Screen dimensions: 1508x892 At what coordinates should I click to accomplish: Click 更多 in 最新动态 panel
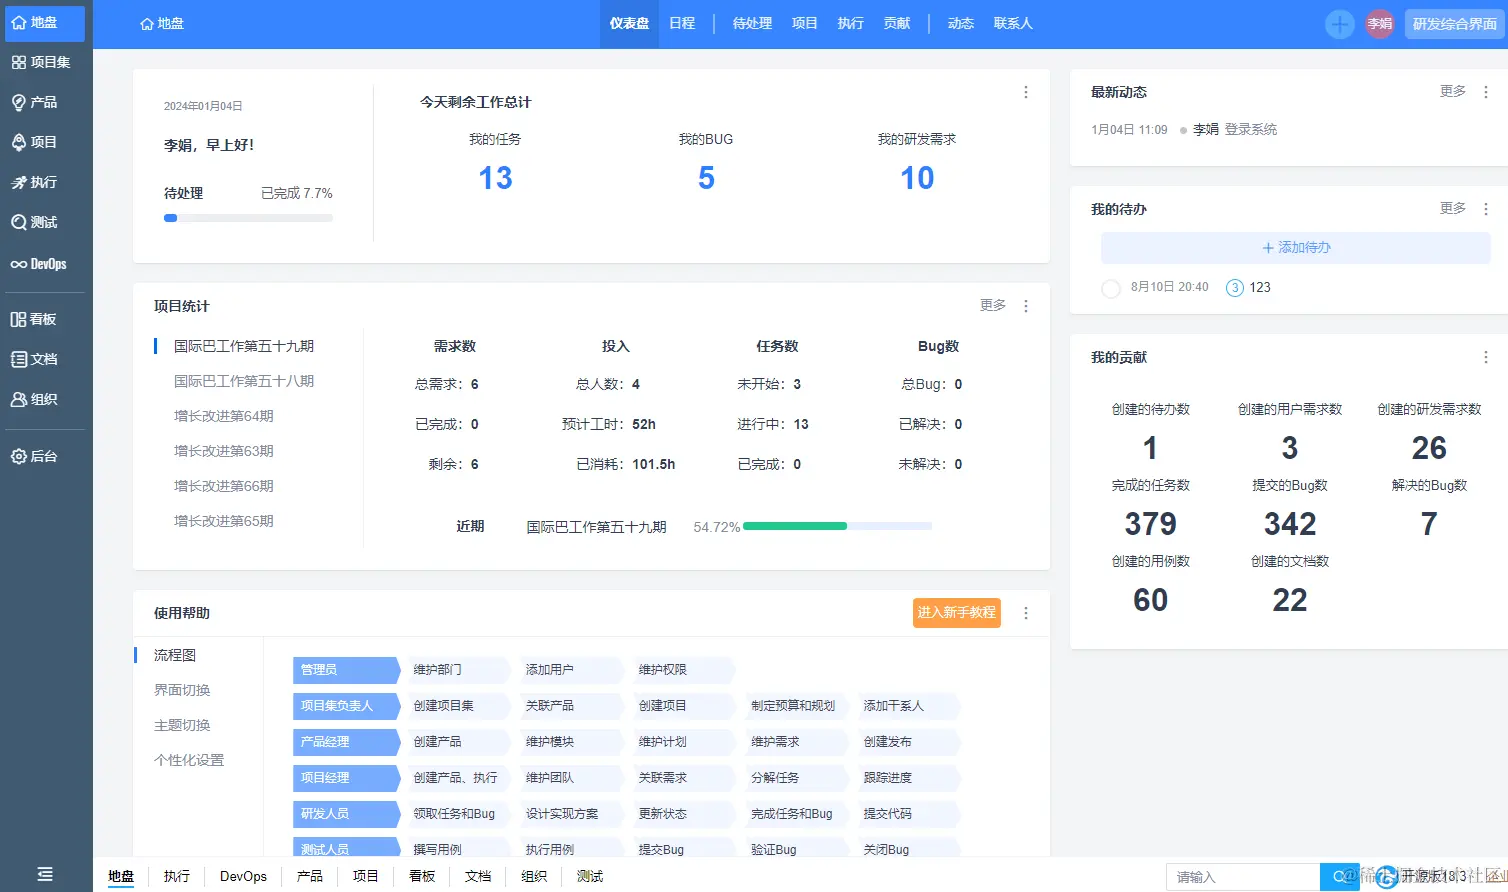[x=1453, y=91]
